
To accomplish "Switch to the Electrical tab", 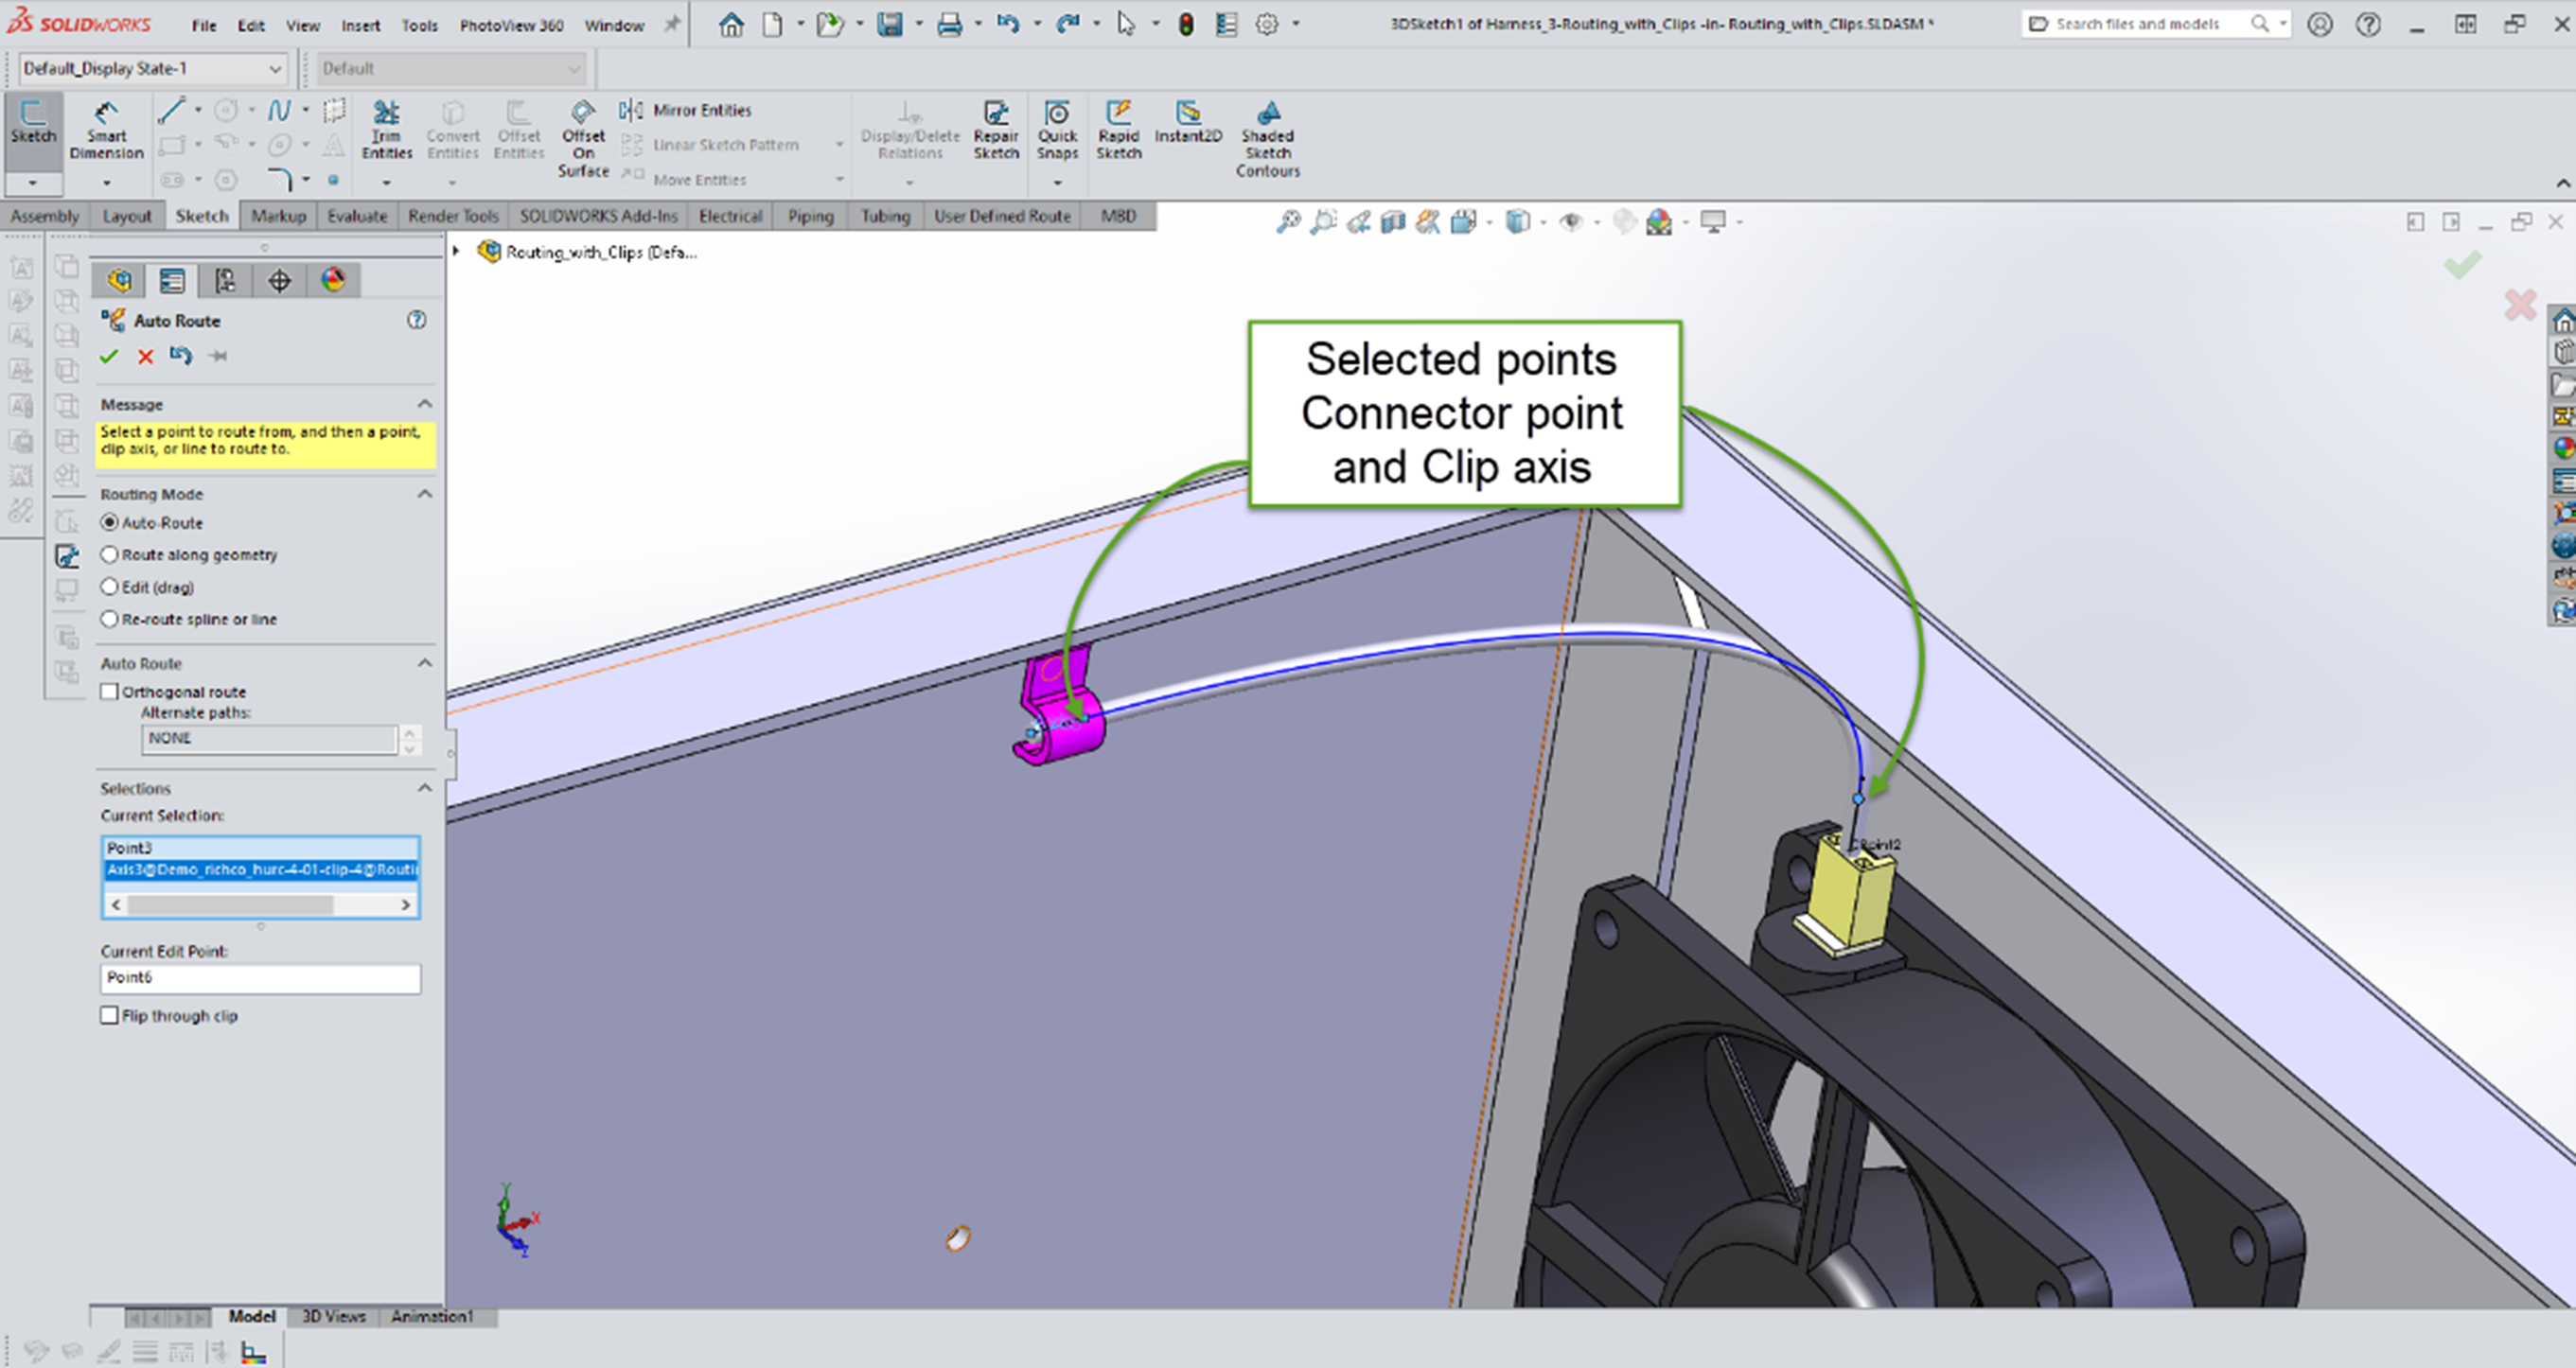I will [x=730, y=216].
